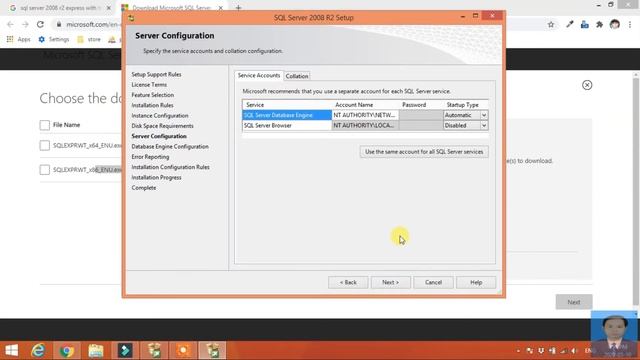The height and width of the screenshot is (360, 640).
Task: Select the SQL Server Database Engine service row
Action: pyautogui.click(x=287, y=115)
